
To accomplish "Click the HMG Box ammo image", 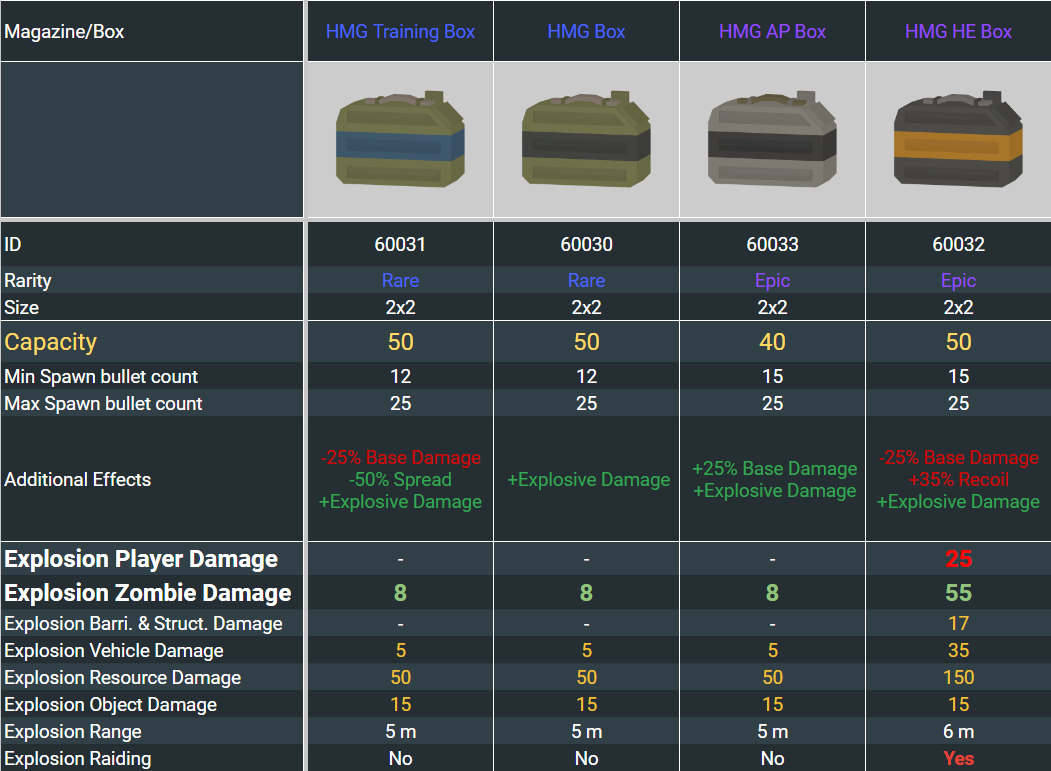I will point(586,139).
